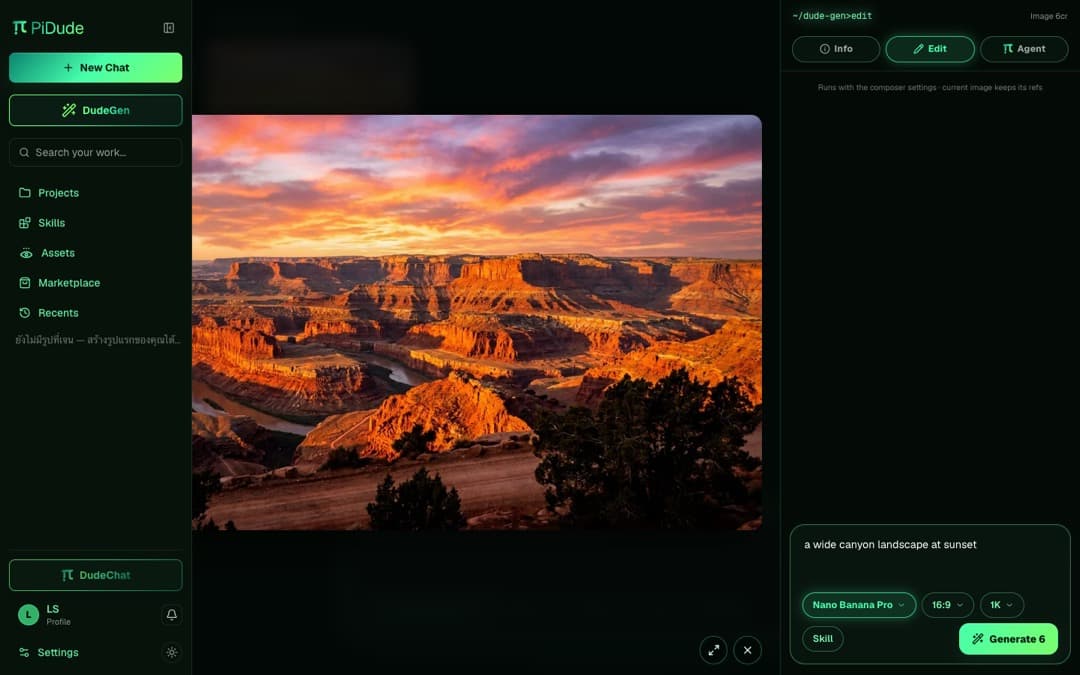This screenshot has width=1080, height=675.
Task: Click the Search your work field
Action: [96, 152]
